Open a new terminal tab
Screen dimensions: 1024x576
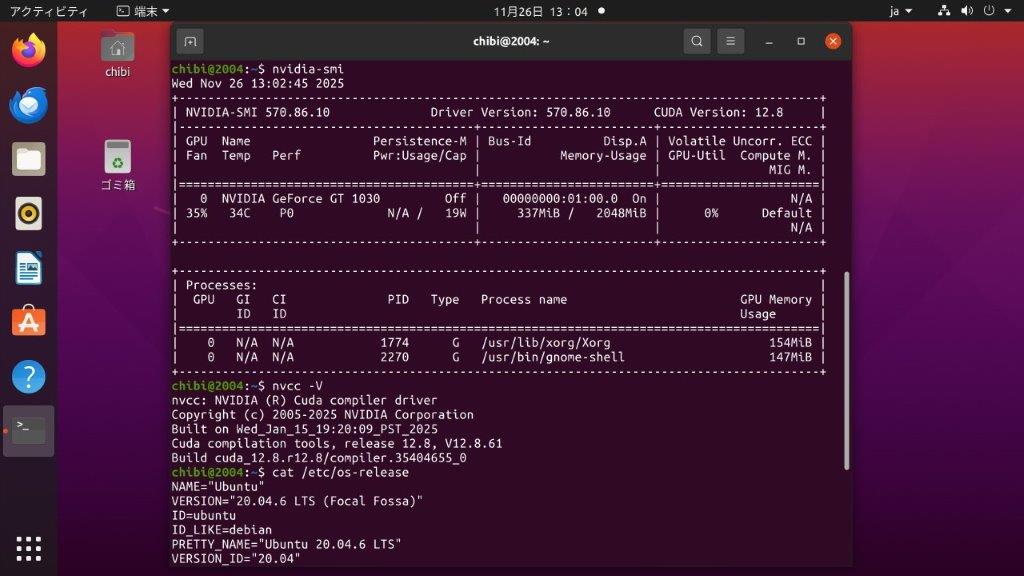click(x=190, y=41)
